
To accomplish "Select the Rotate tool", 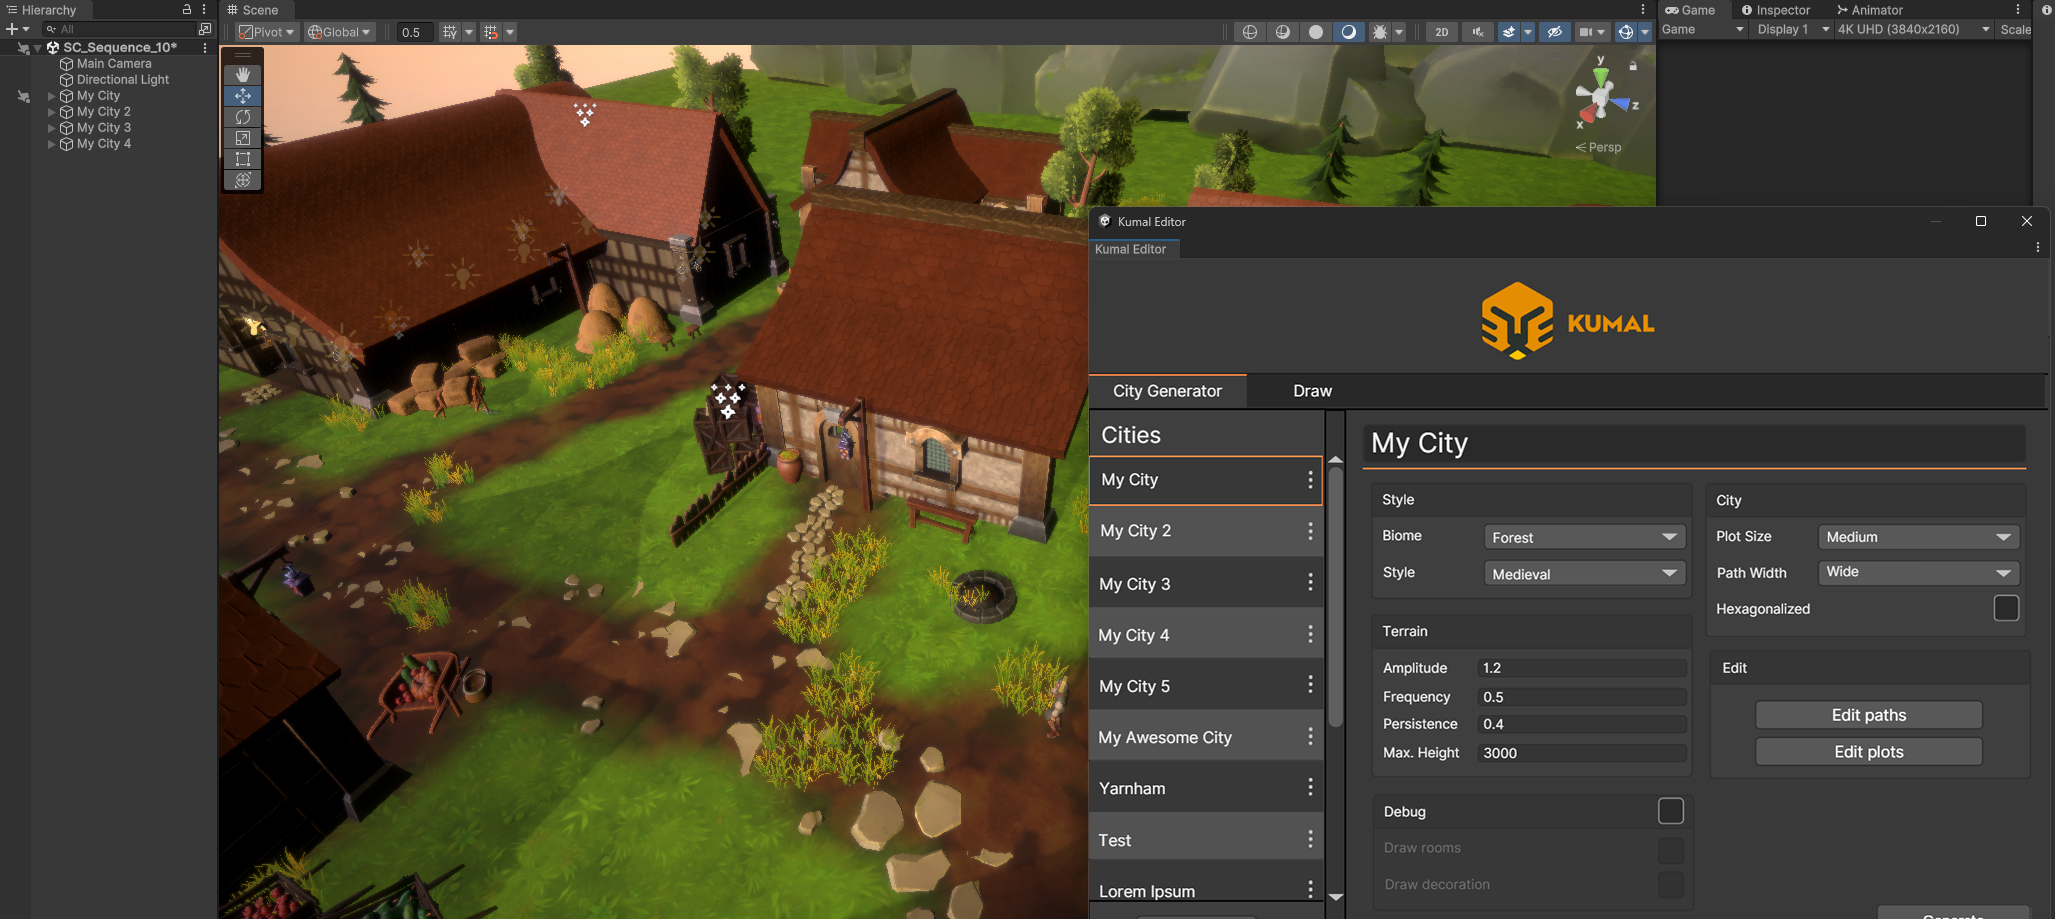I will click(x=242, y=116).
